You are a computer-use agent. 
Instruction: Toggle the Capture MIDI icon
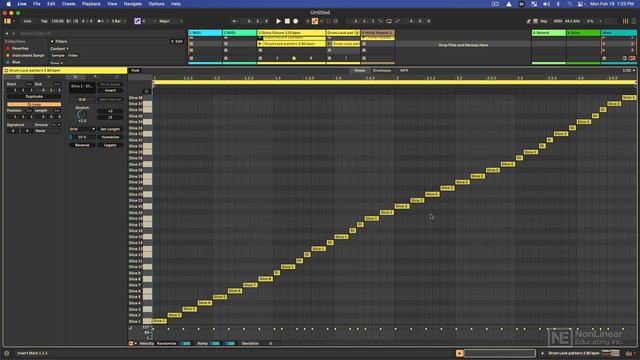tap(329, 21)
